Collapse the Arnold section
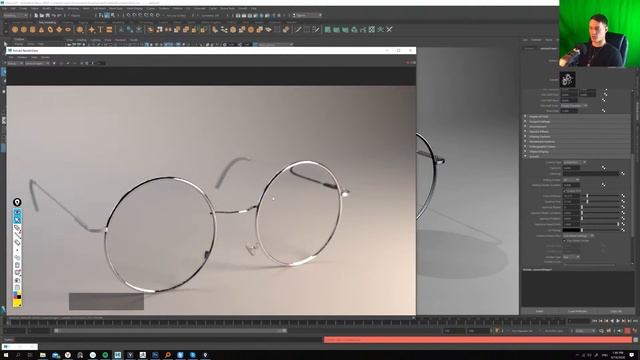The height and width of the screenshot is (360, 640). (x=577, y=157)
